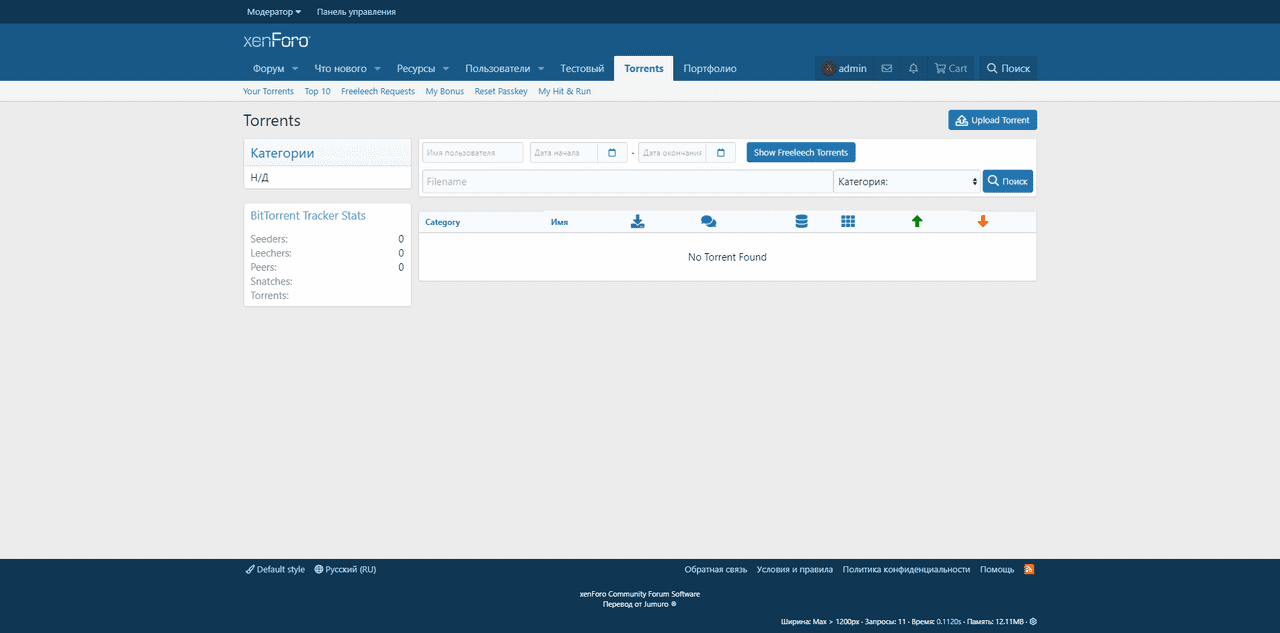
Task: Click the RSS feed icon in footer
Action: 1029,569
